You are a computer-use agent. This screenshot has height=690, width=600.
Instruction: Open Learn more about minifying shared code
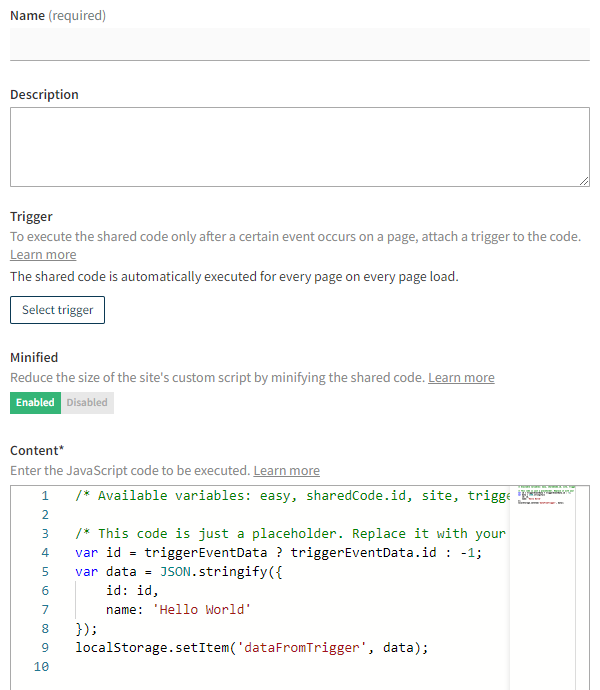[x=461, y=378]
